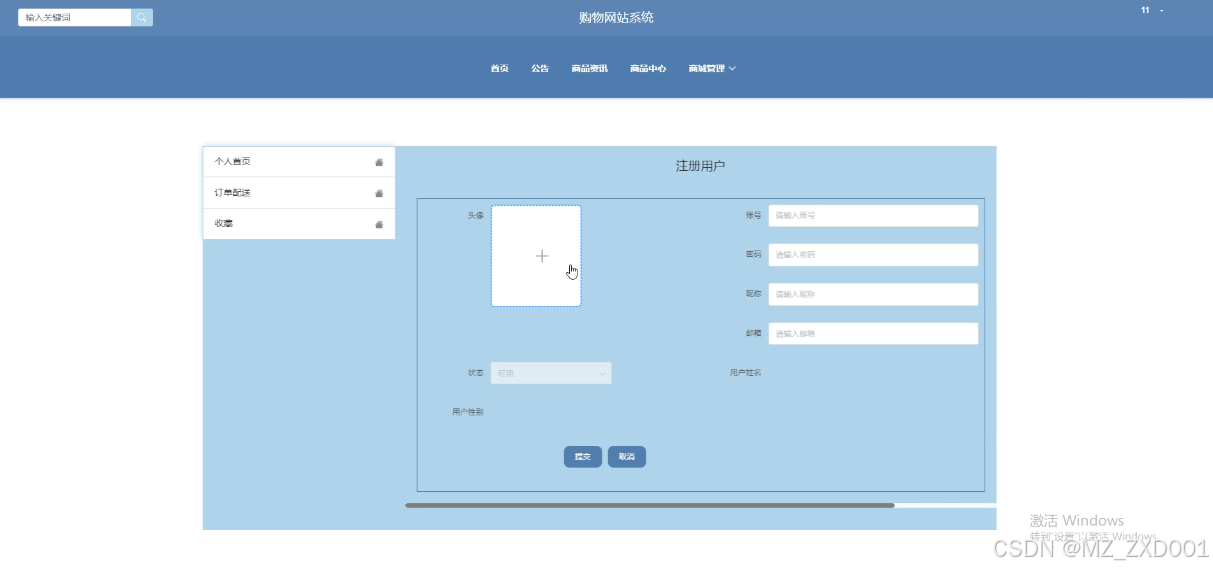Click the 取消 cancel button
This screenshot has width=1213, height=568.
click(x=627, y=457)
